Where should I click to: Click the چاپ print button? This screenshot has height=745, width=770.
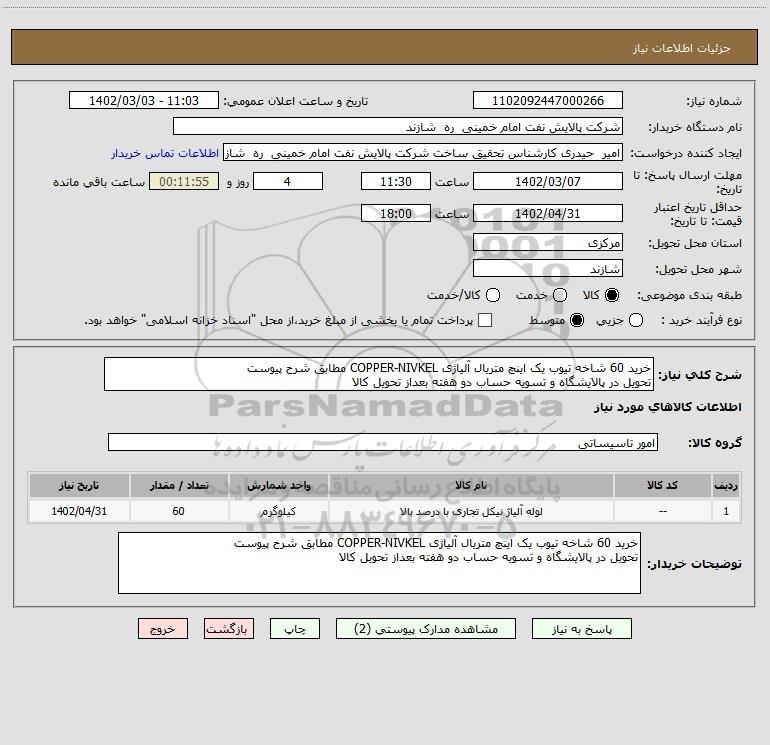[295, 629]
